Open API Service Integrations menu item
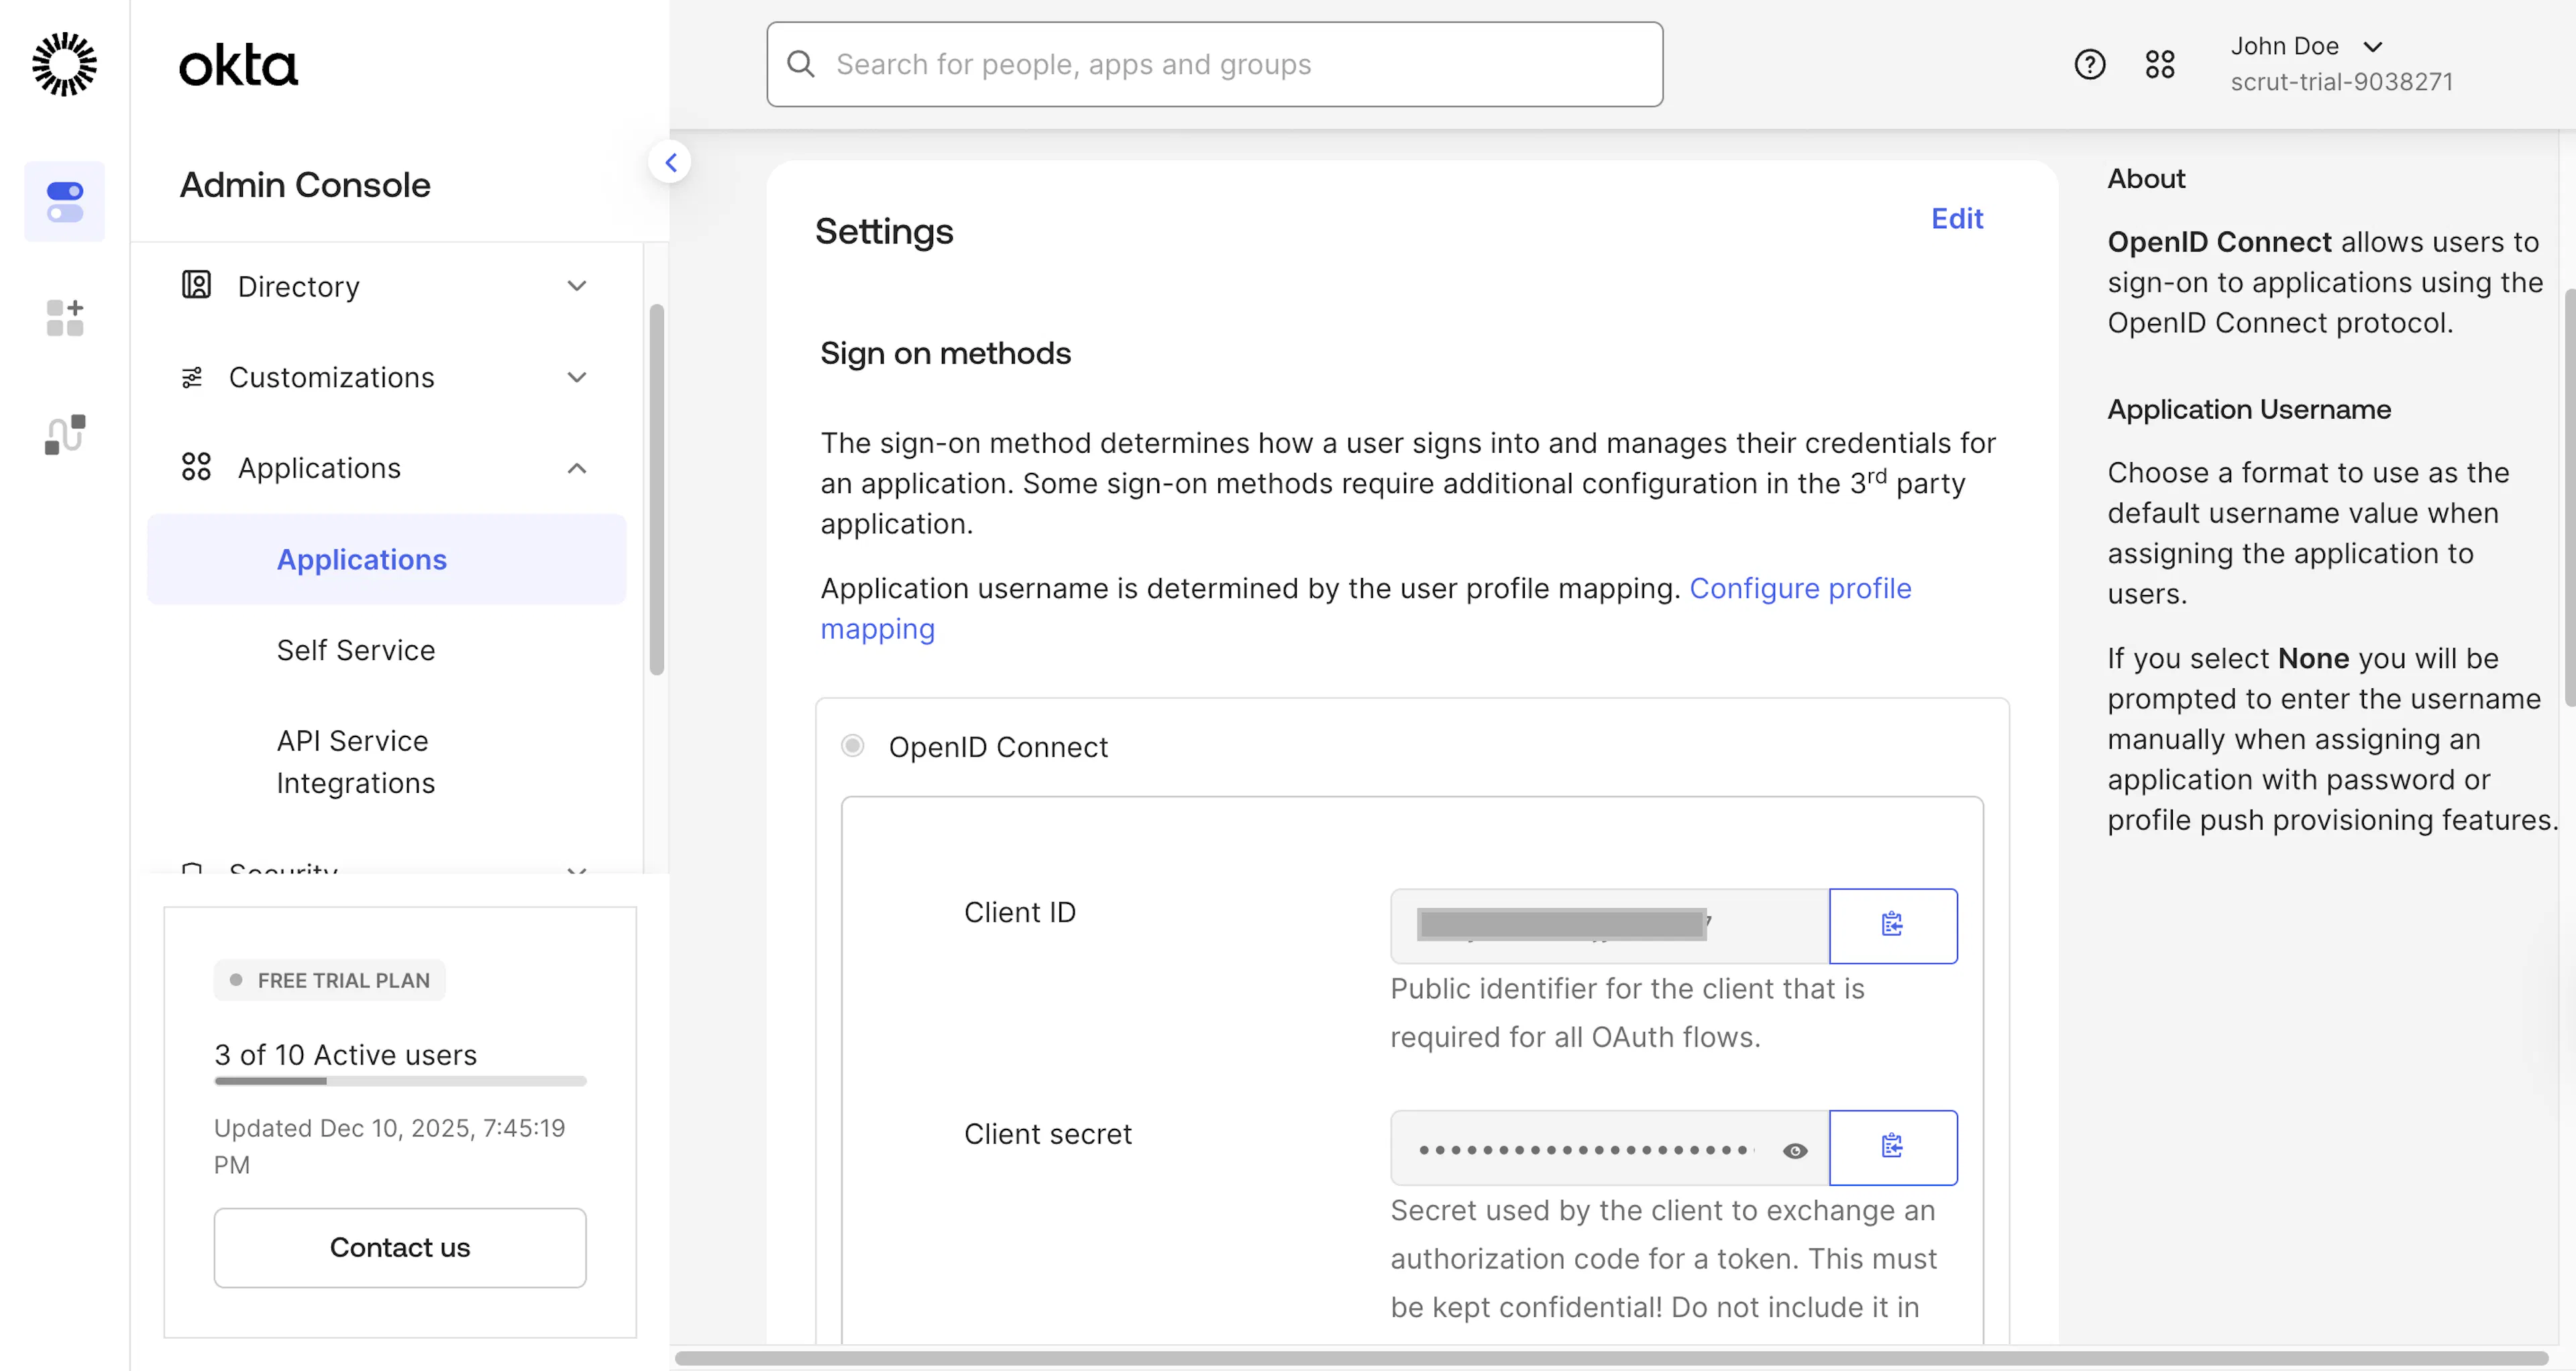 point(356,761)
